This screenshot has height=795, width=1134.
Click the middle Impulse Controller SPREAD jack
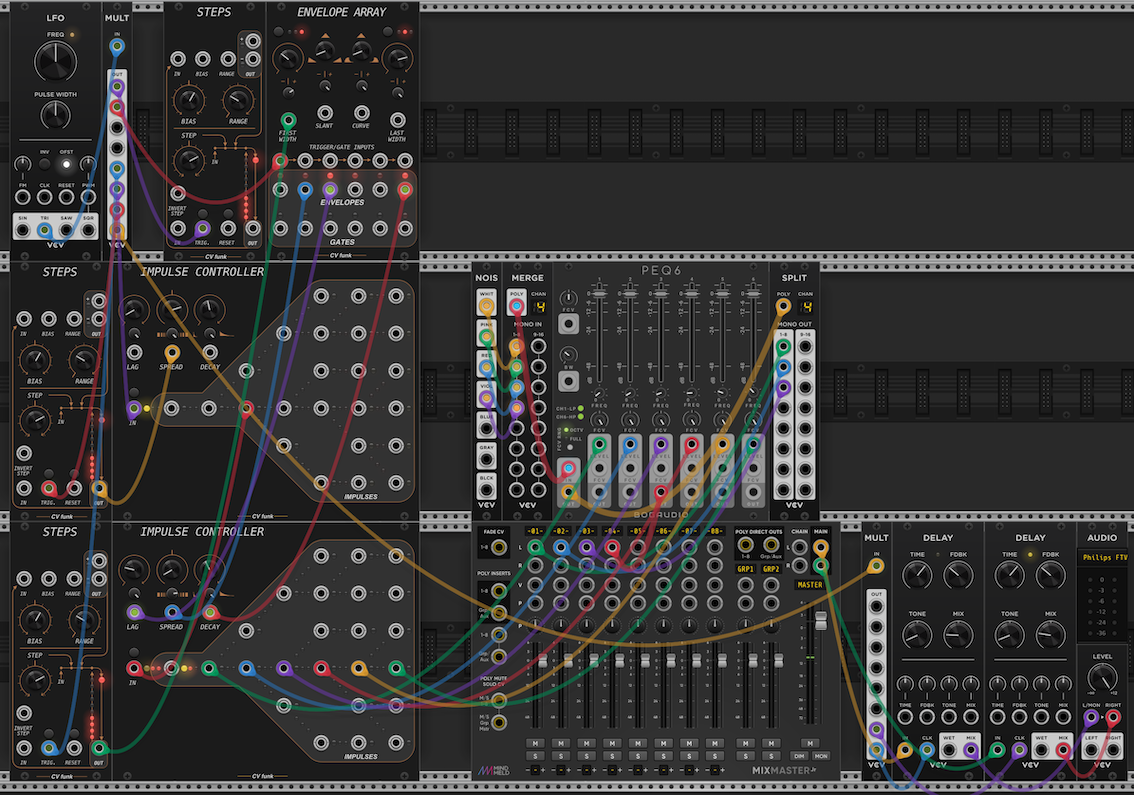coord(171,353)
